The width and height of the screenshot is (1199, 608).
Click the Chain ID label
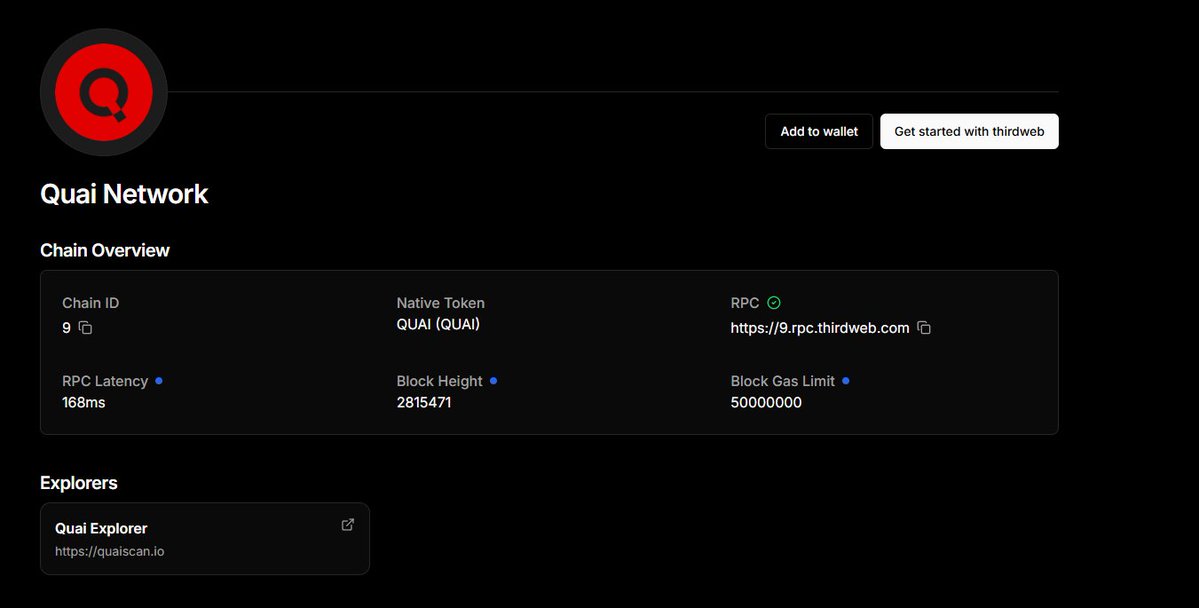coord(90,303)
